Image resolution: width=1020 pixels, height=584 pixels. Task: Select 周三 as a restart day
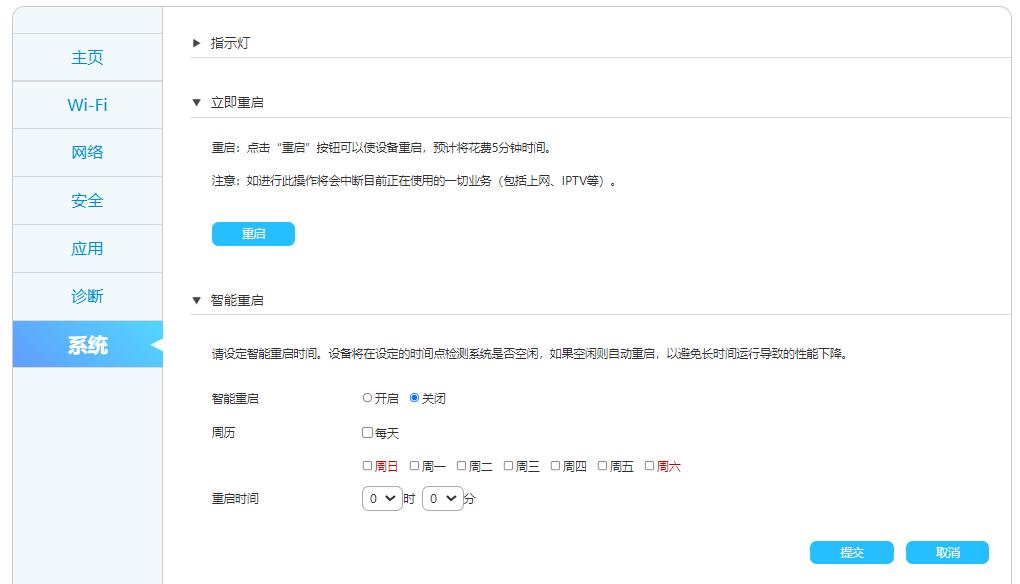[508, 465]
